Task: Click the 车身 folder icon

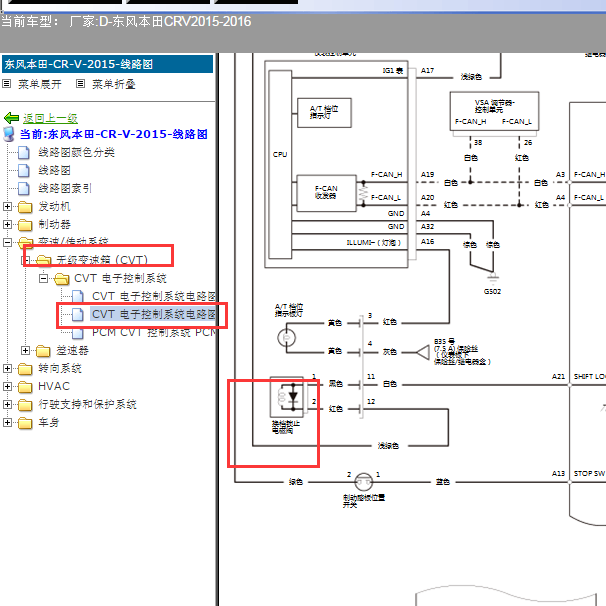Action: click(25, 423)
